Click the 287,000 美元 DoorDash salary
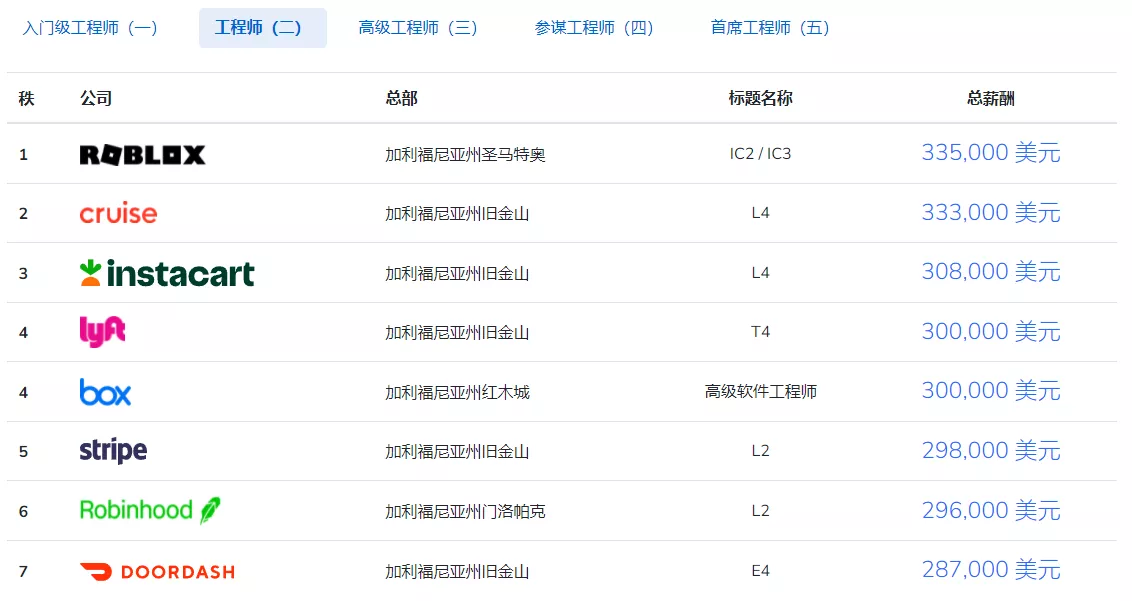The image size is (1132, 601). 990,571
